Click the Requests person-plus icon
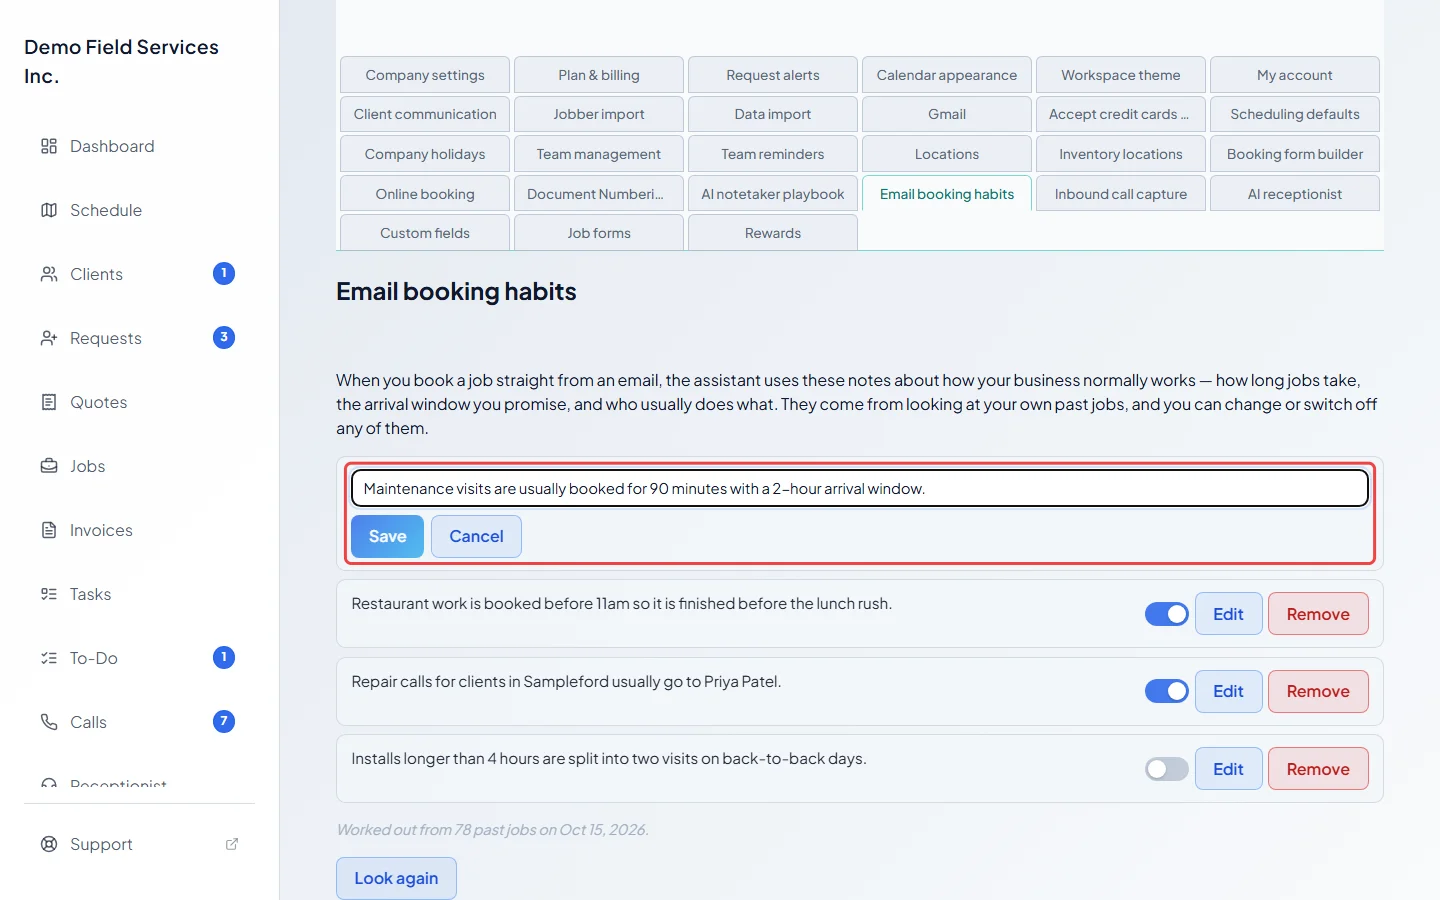Viewport: 1440px width, 900px height. pyautogui.click(x=49, y=338)
